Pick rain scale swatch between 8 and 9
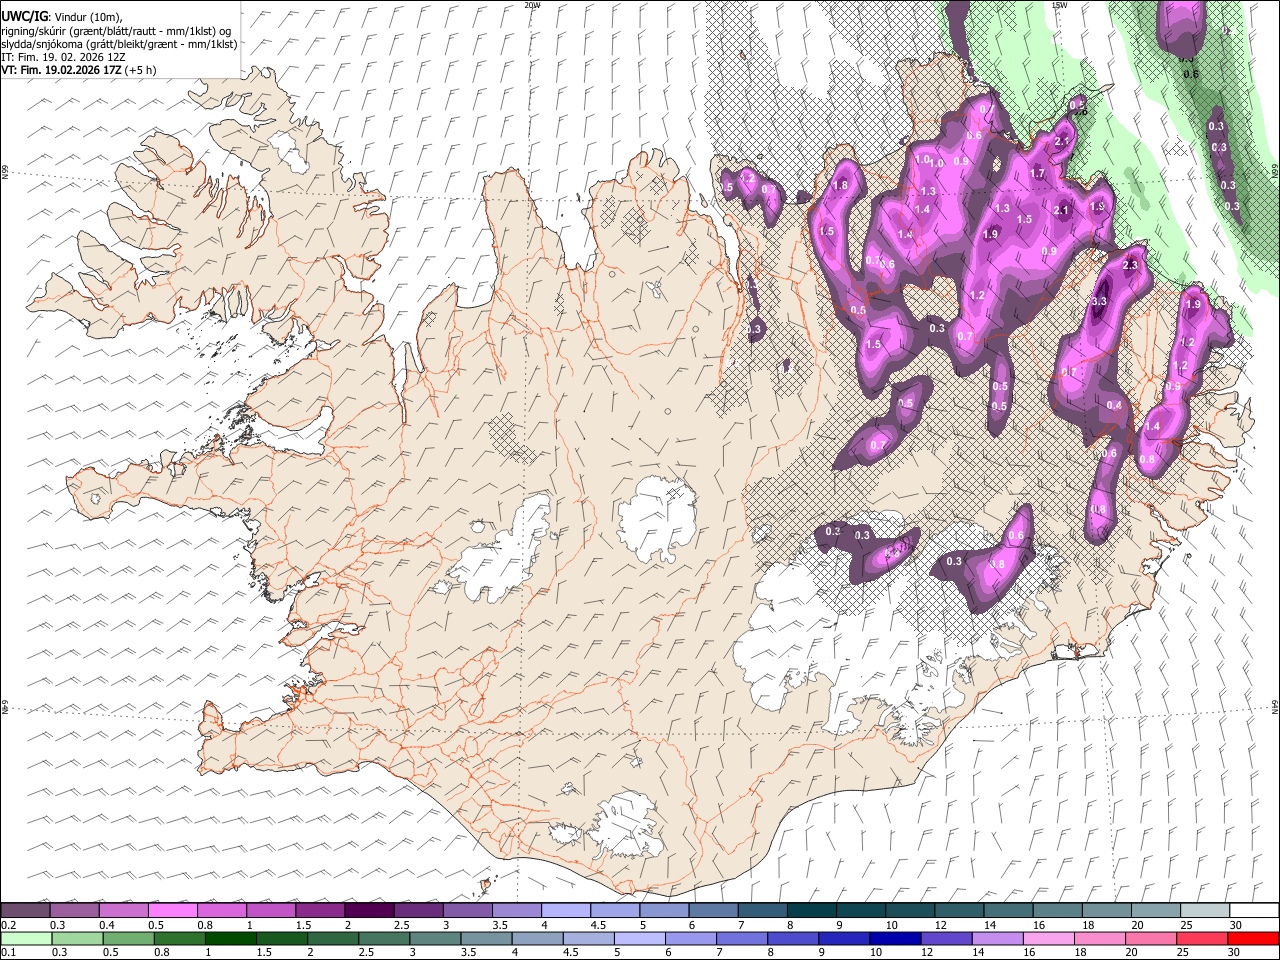Viewport: 1280px width, 960px height. [792, 940]
